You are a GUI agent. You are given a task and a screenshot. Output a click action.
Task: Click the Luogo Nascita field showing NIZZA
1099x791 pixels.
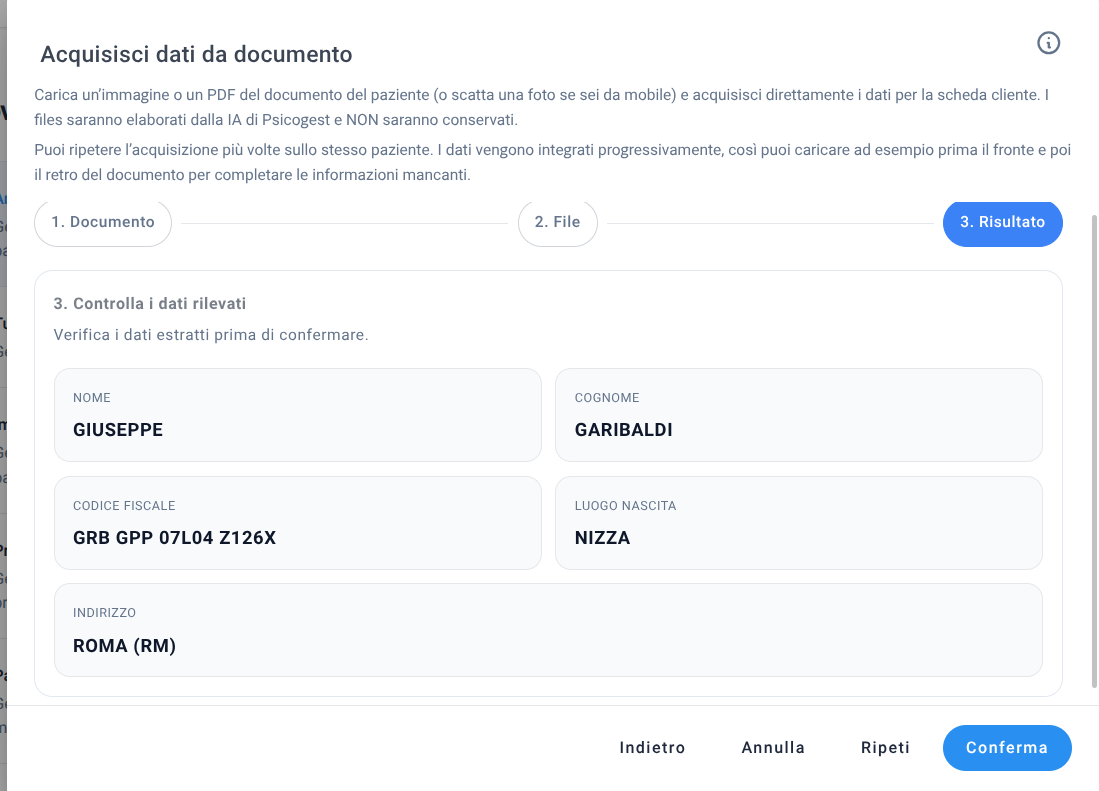coord(798,523)
